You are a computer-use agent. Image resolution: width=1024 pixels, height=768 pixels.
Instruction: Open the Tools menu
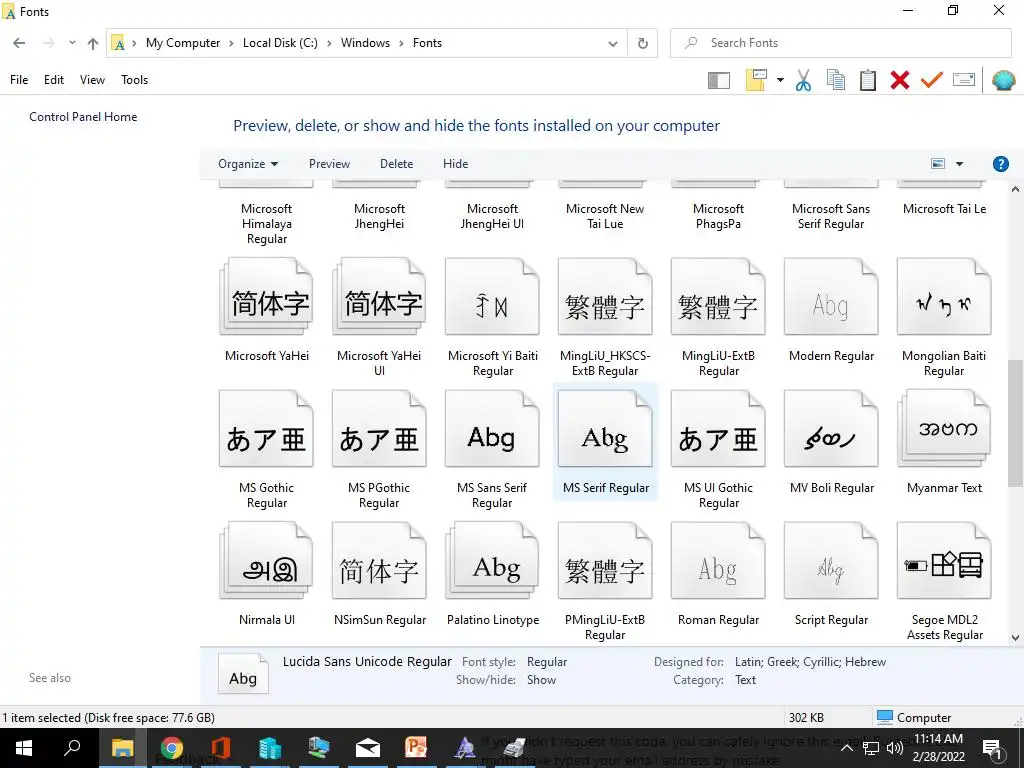pos(135,80)
